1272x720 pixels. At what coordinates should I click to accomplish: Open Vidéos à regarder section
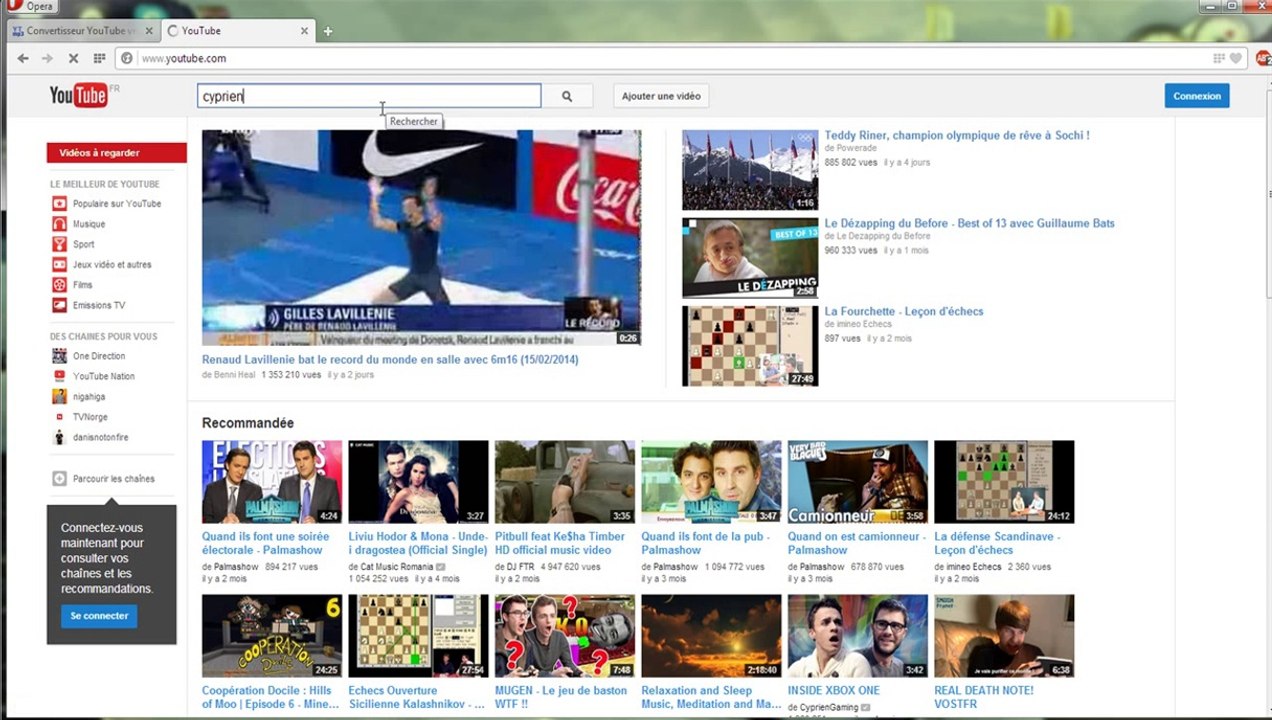point(116,153)
